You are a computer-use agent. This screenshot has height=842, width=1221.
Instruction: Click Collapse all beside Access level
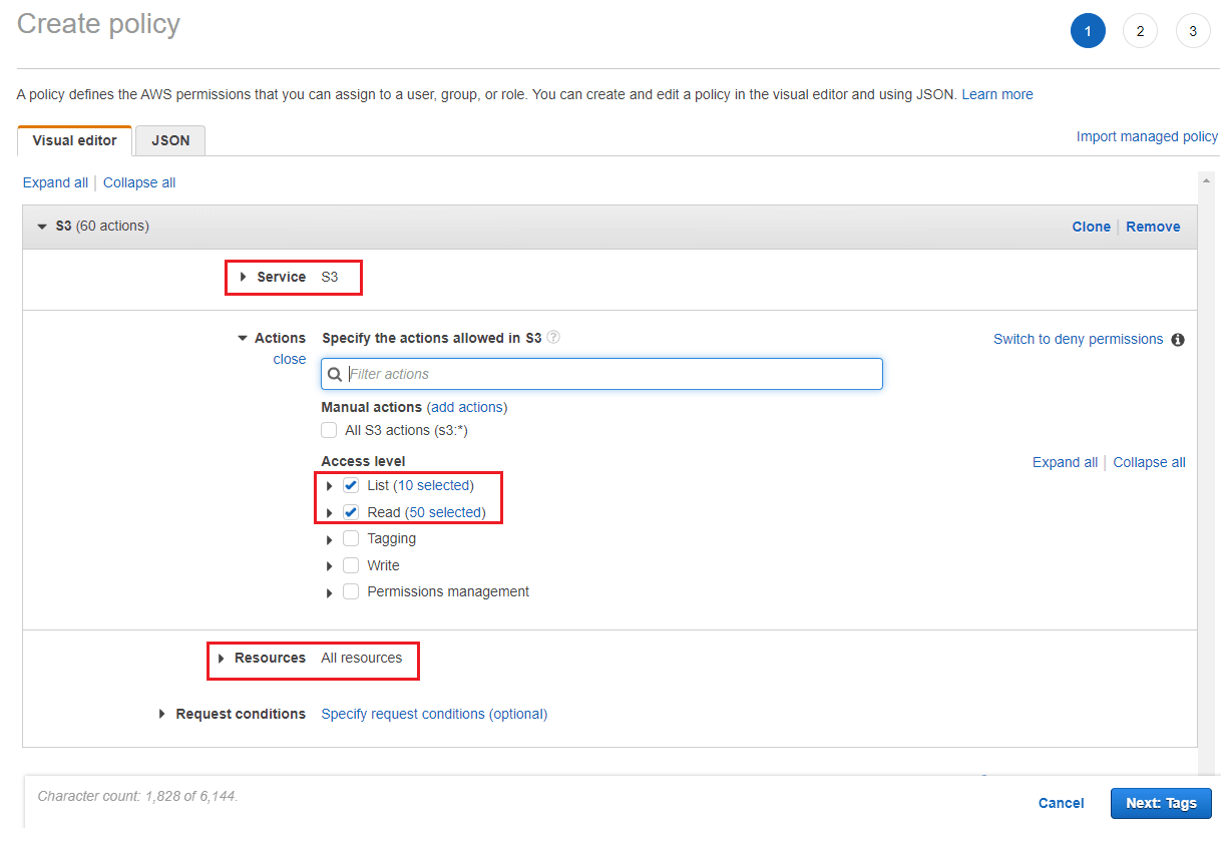click(1149, 462)
